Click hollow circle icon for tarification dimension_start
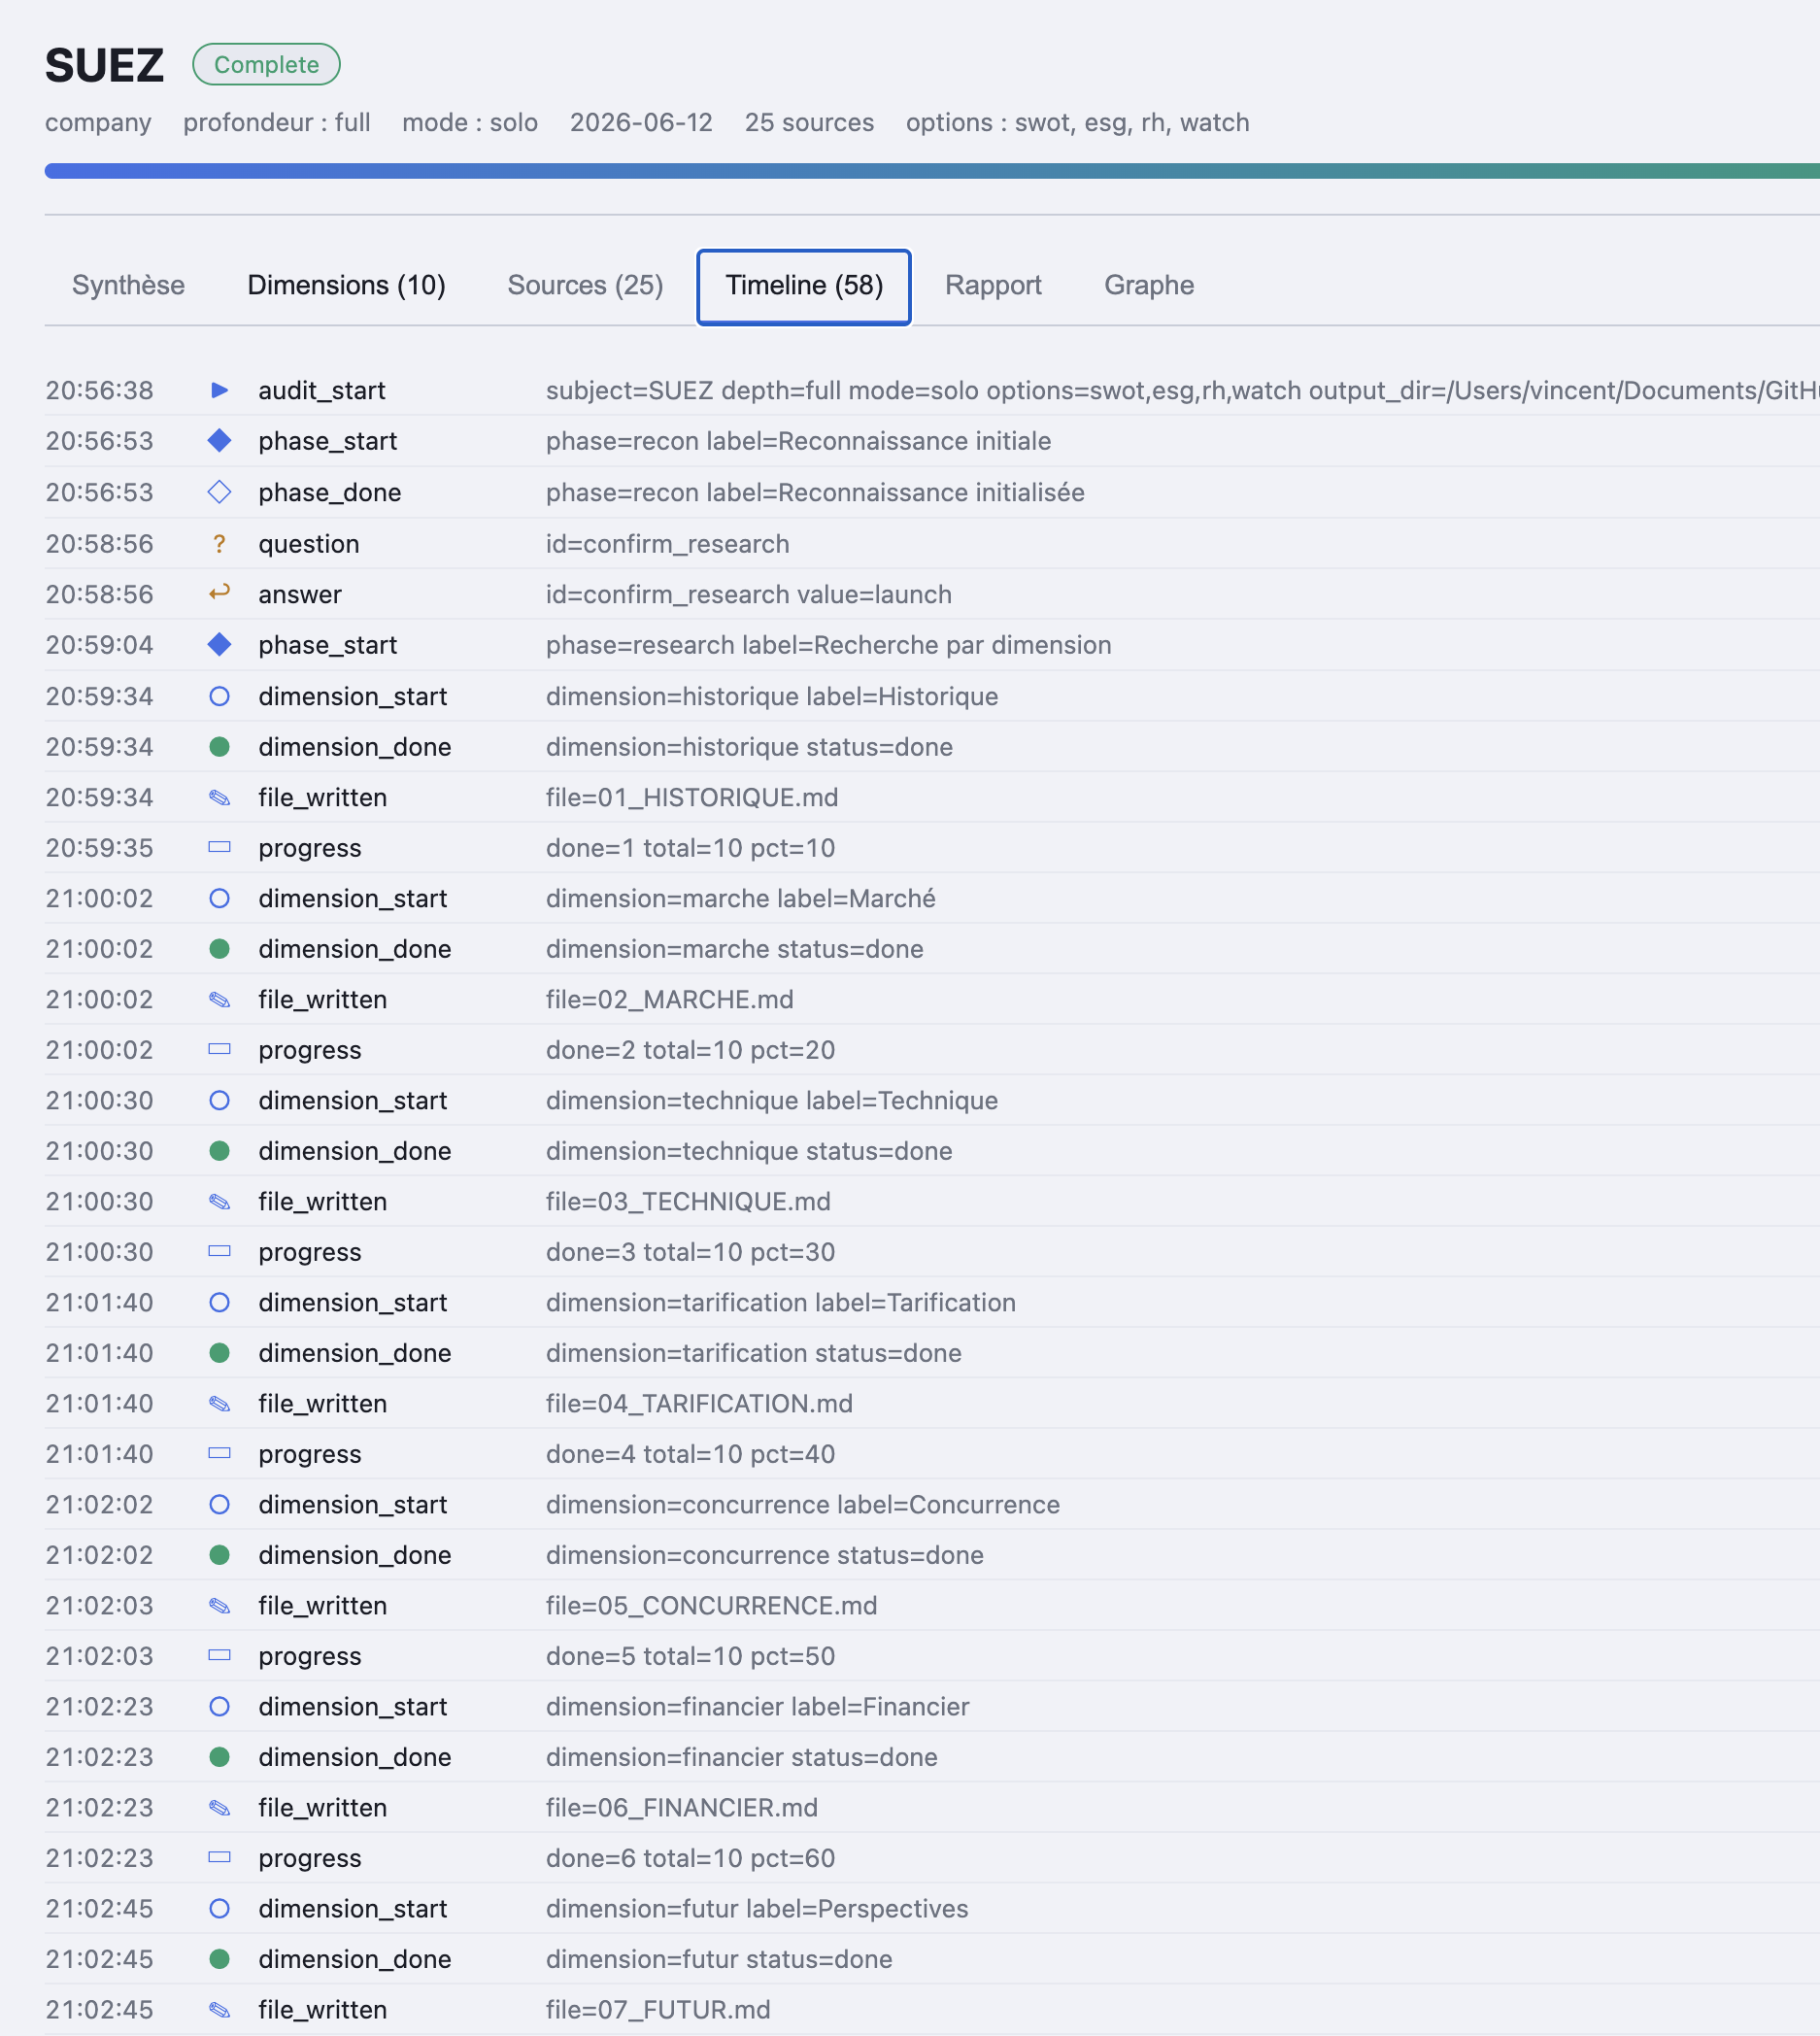Viewport: 1820px width, 2036px height. [220, 1302]
